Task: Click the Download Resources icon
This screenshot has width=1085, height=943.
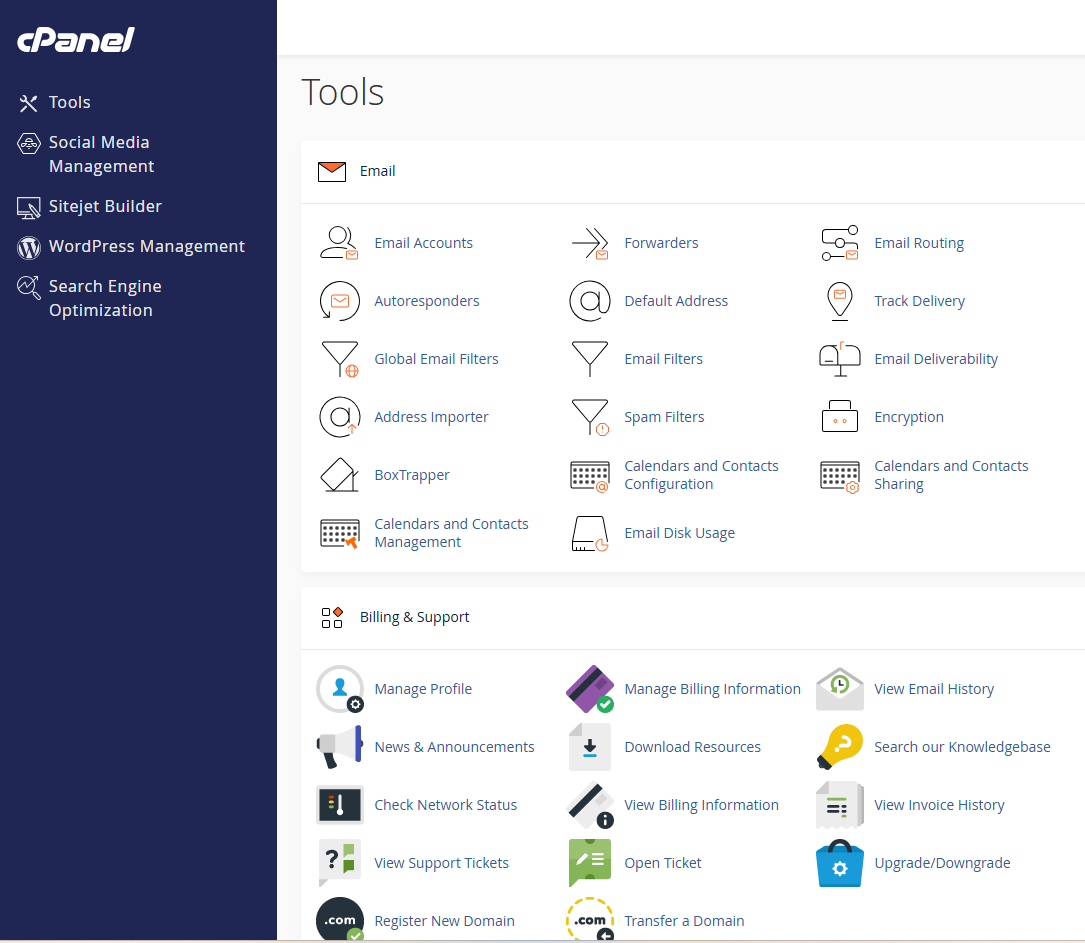Action: [590, 747]
